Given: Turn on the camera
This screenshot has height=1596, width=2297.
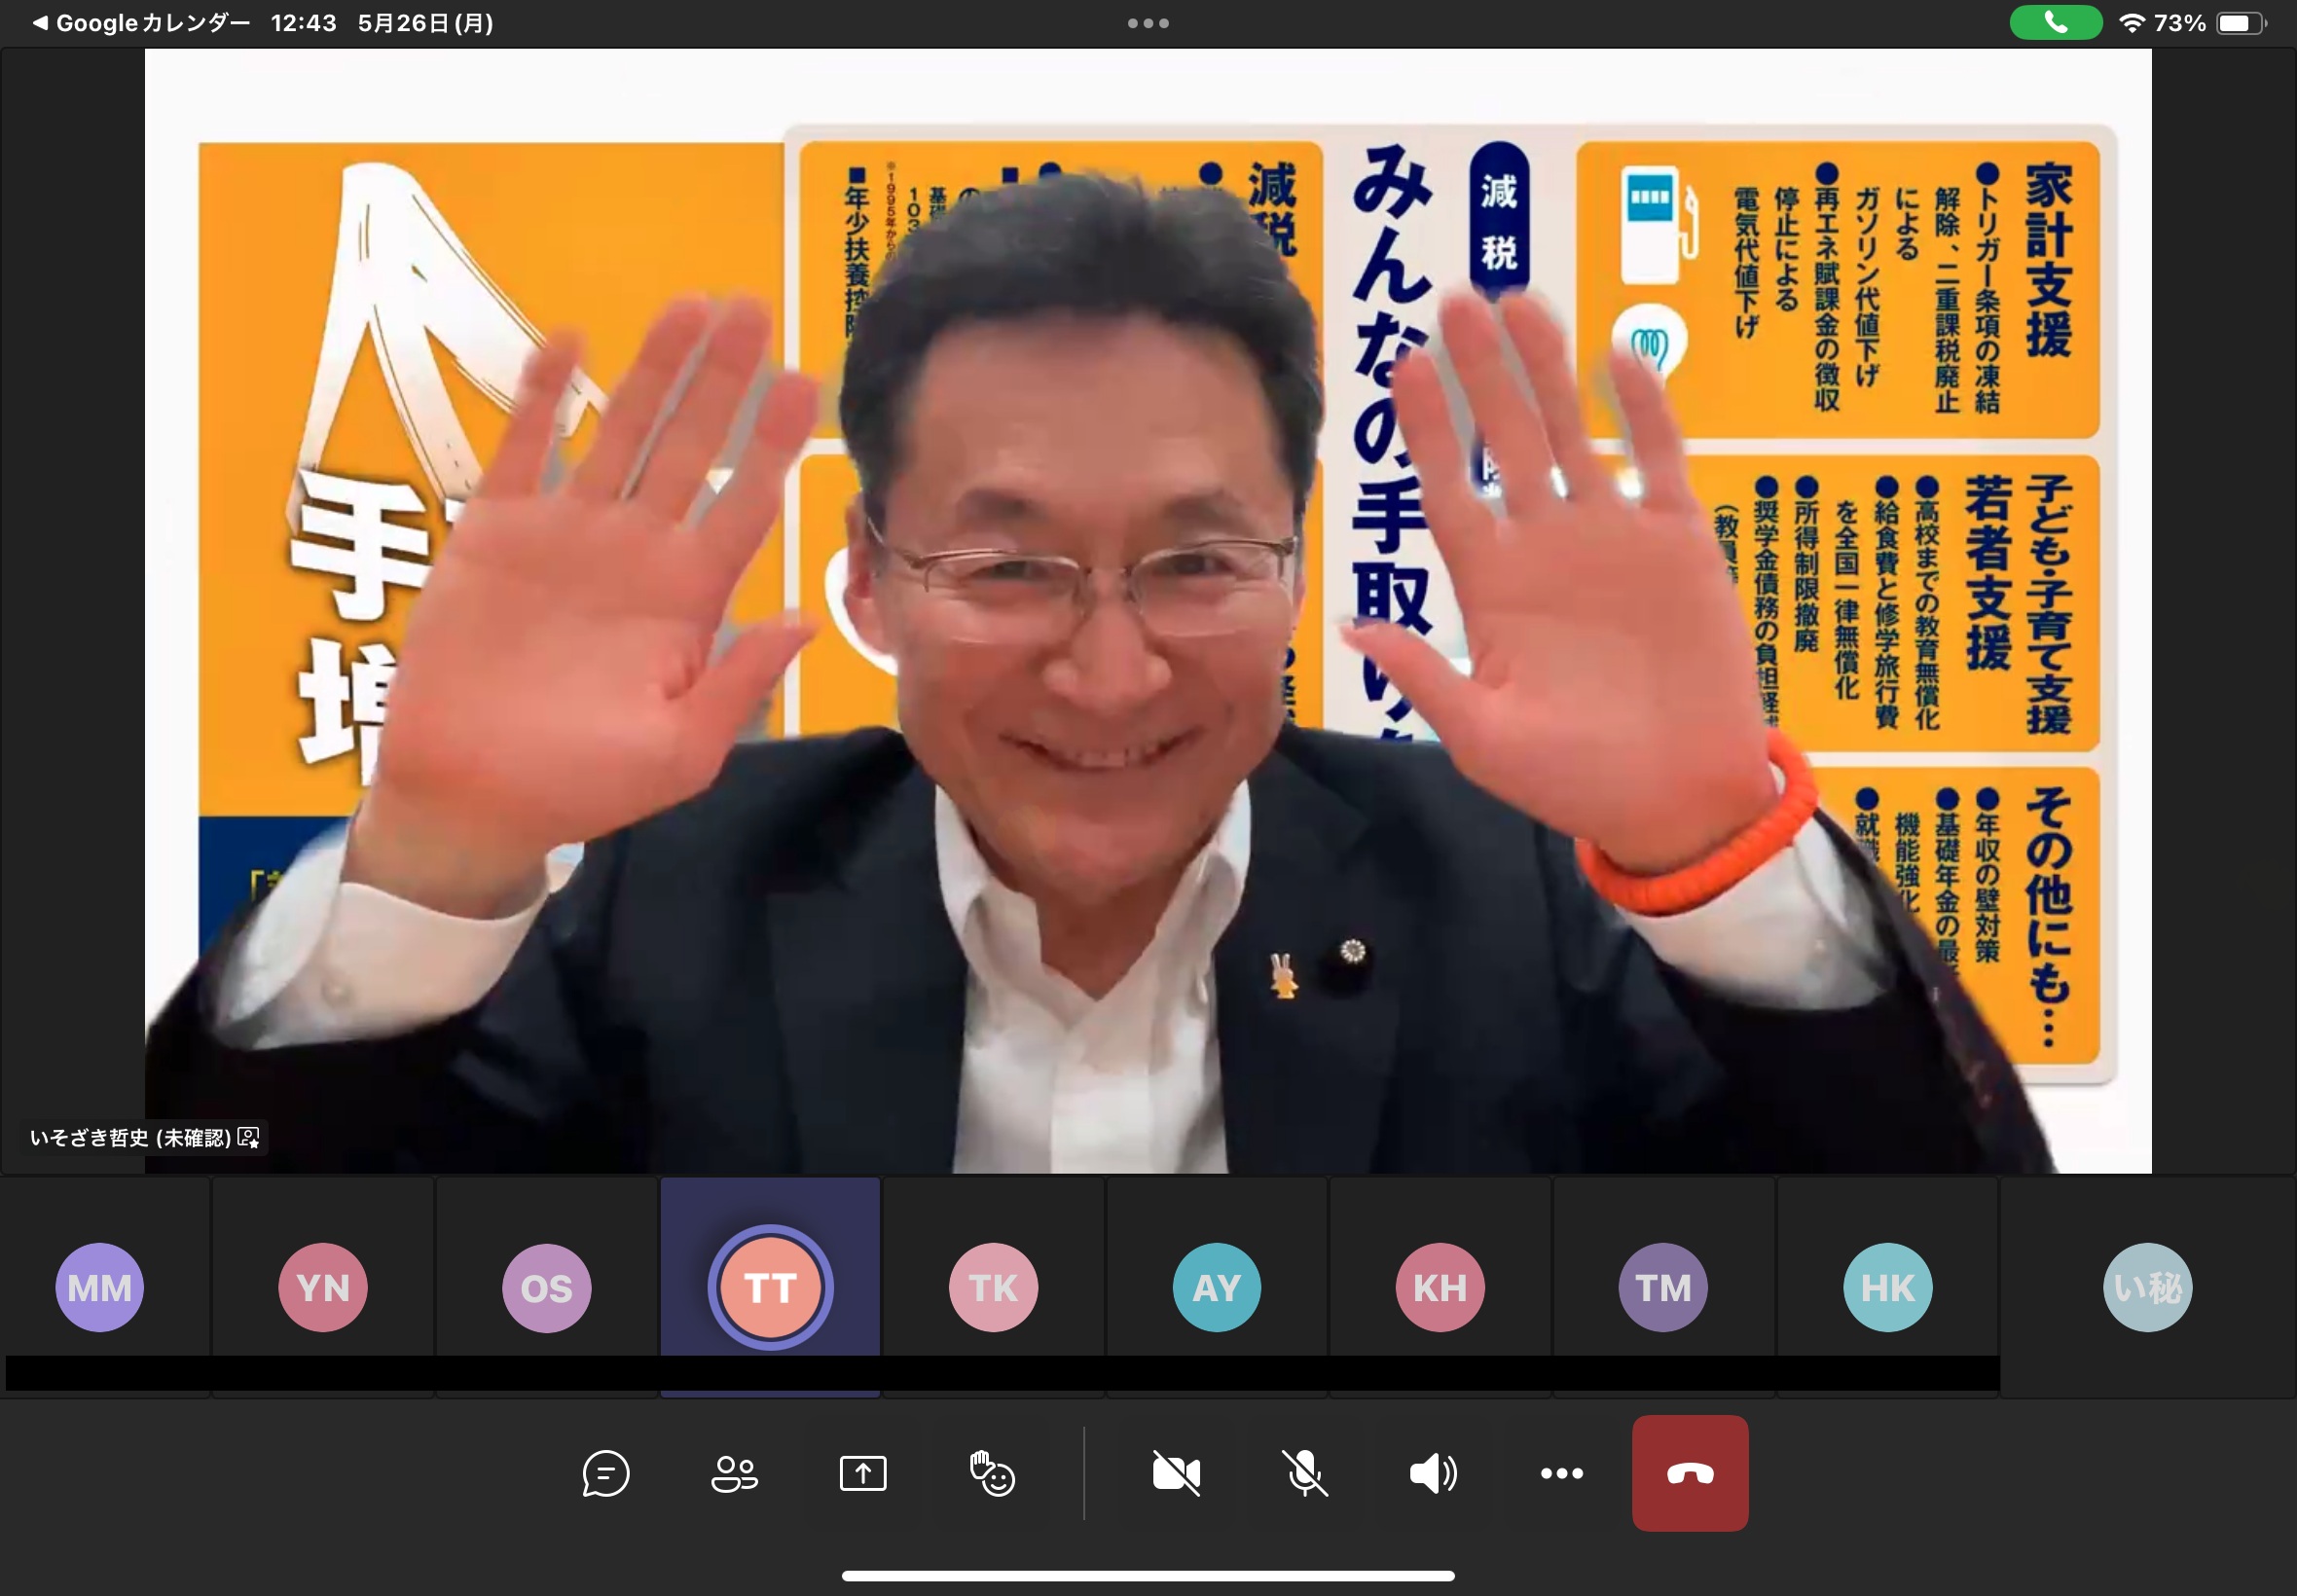Looking at the screenshot, I should 1176,1473.
